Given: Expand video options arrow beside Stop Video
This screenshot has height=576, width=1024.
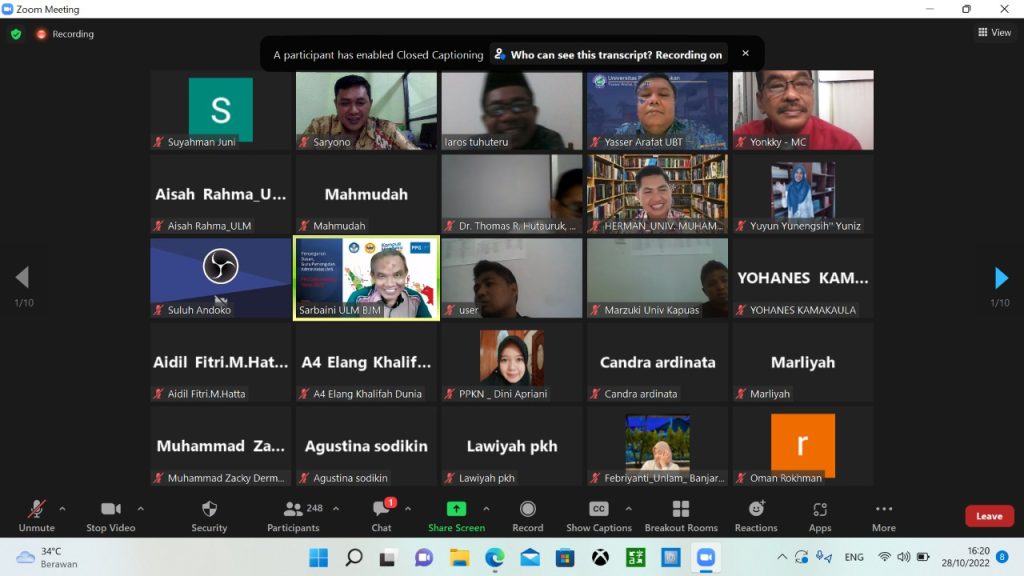Looking at the screenshot, I should pyautogui.click(x=140, y=508).
